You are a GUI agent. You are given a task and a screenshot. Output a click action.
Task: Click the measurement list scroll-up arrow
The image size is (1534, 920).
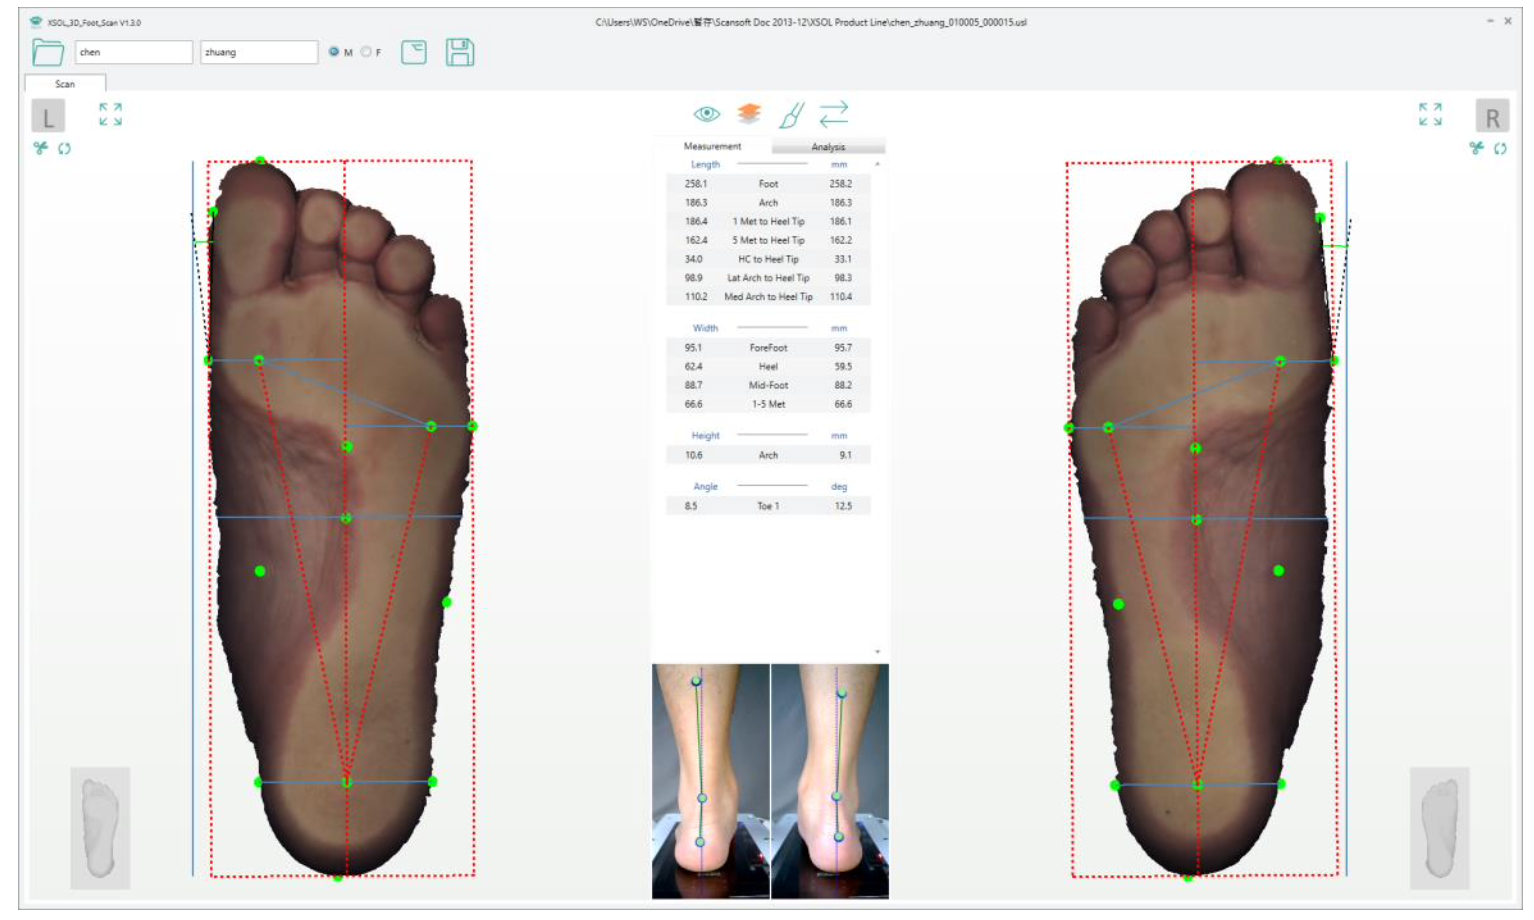(877, 164)
